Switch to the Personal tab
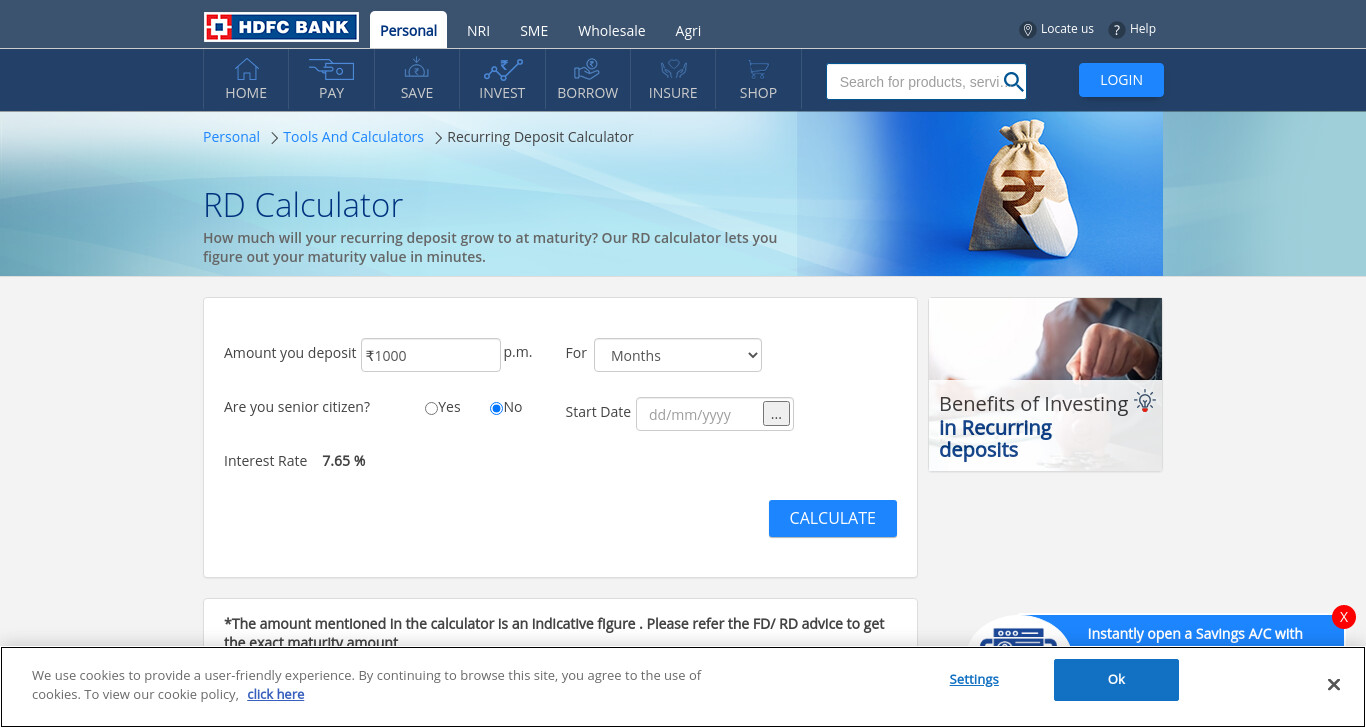This screenshot has width=1366, height=728. point(408,30)
